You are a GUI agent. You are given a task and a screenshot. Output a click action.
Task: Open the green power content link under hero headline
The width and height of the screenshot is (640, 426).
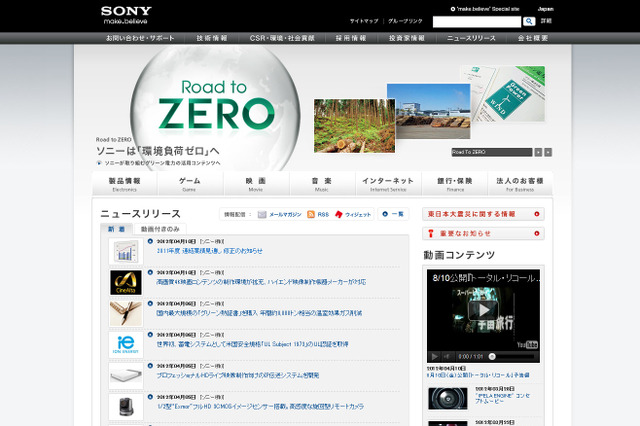point(162,163)
